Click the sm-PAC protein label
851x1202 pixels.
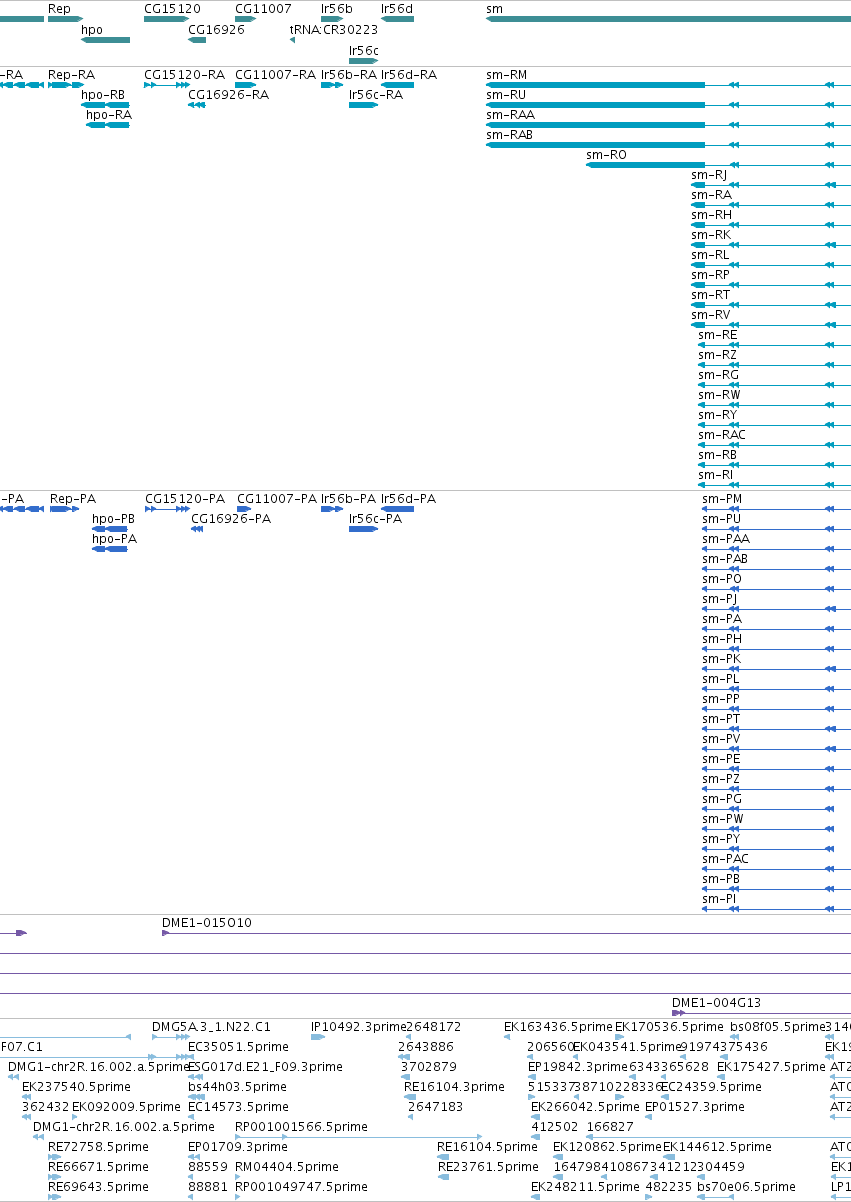(726, 859)
